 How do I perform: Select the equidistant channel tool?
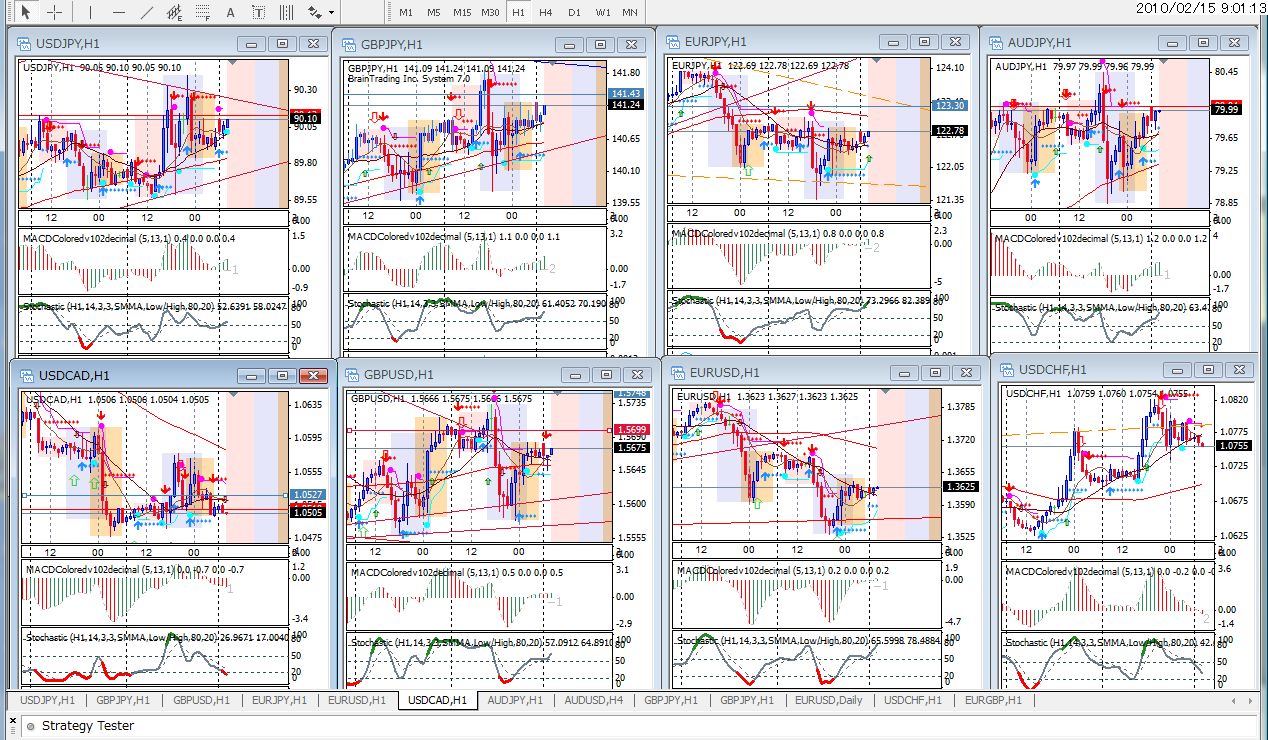click(175, 12)
